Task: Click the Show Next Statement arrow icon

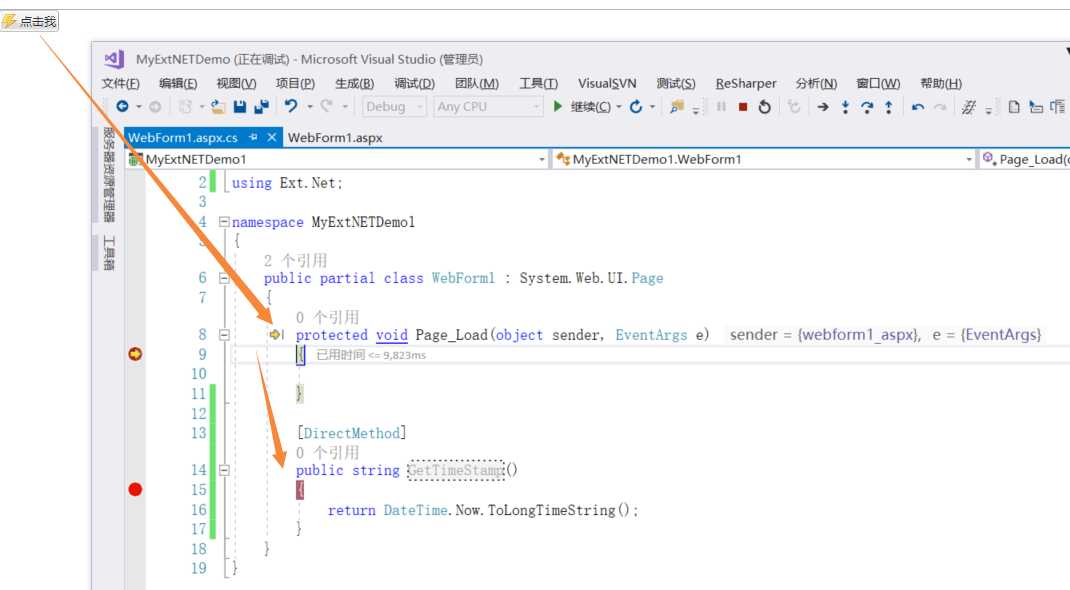Action: click(823, 106)
